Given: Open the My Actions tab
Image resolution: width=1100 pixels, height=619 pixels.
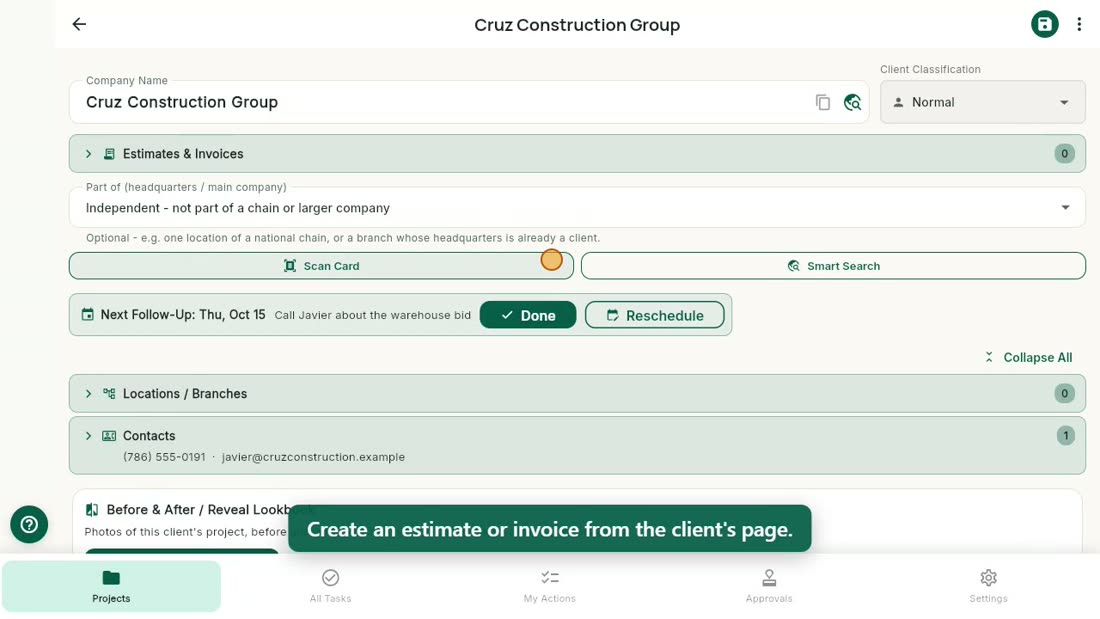Looking at the screenshot, I should [x=549, y=587].
